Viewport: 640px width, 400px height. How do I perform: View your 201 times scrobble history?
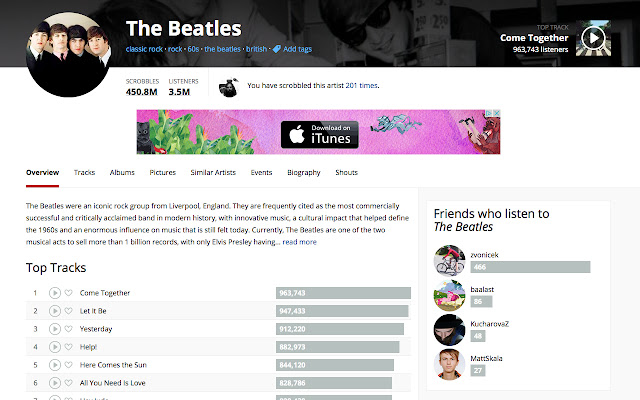(x=362, y=85)
